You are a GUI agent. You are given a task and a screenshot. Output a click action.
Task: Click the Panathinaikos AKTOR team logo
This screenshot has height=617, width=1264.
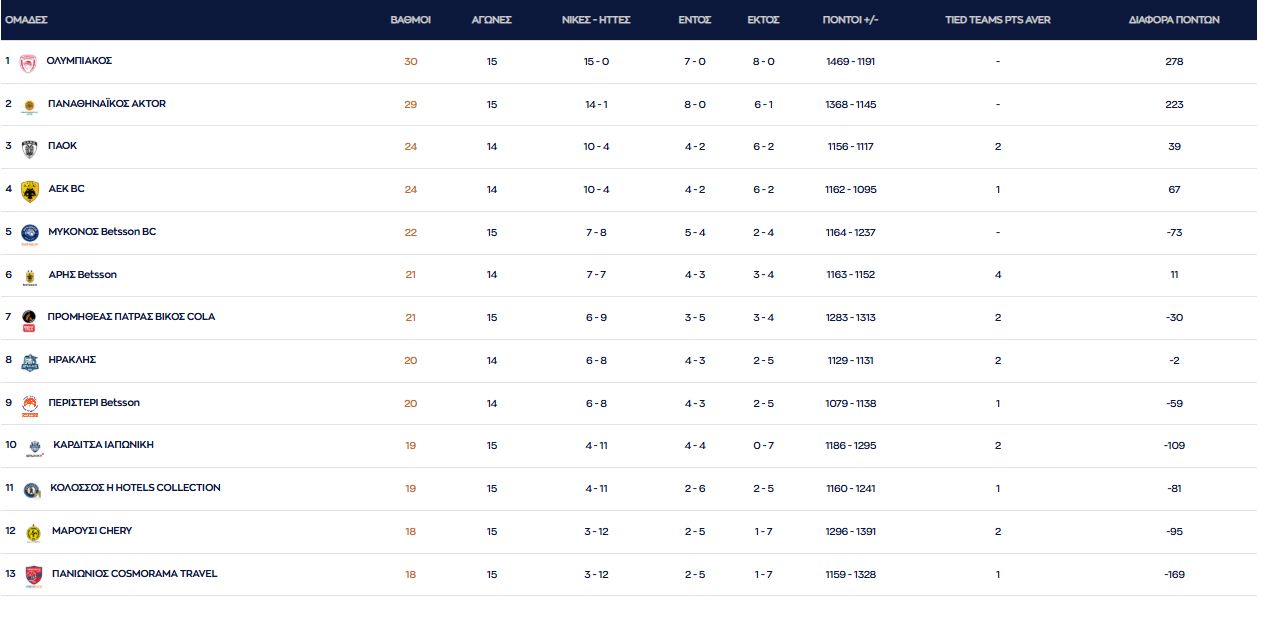(x=29, y=105)
